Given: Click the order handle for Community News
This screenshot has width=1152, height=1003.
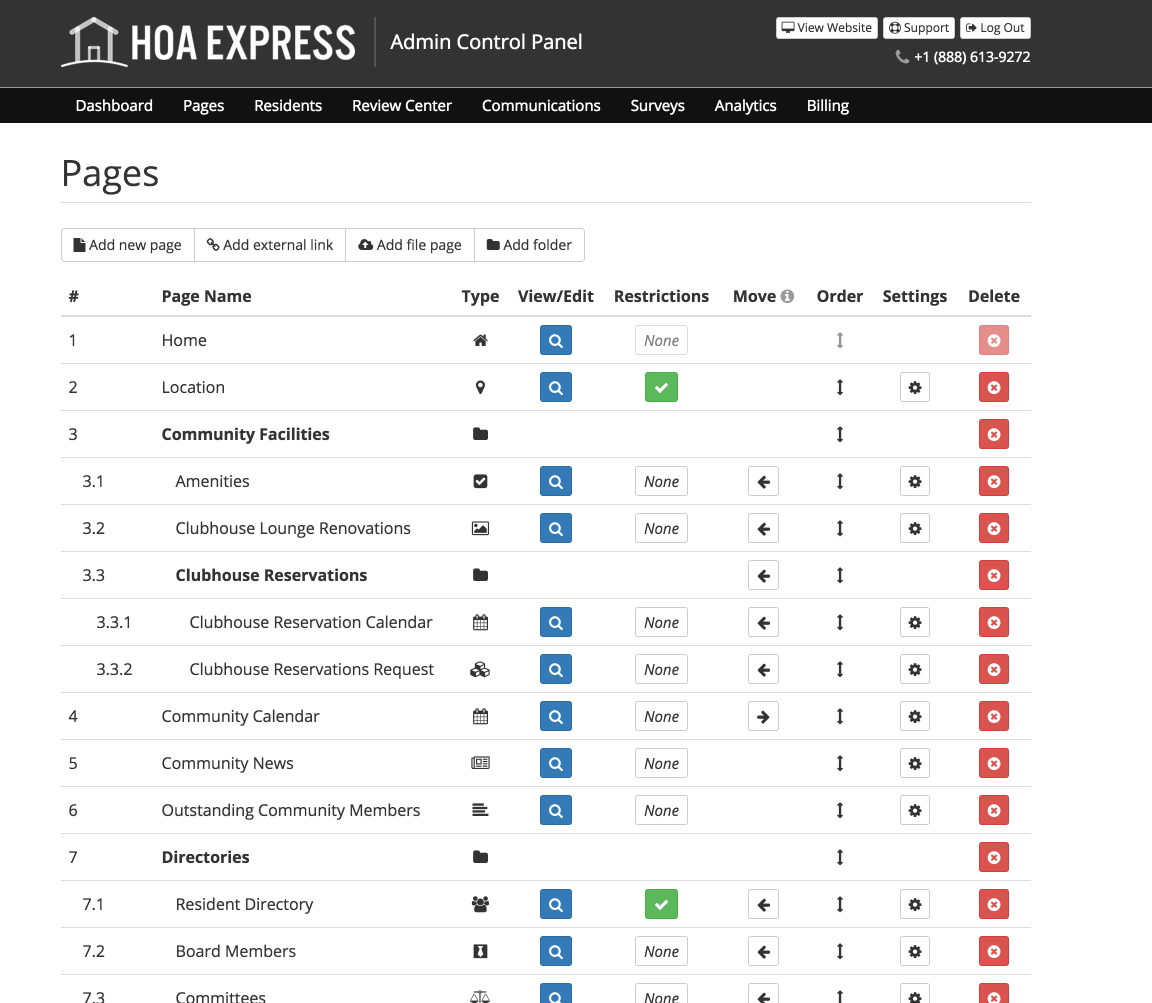Looking at the screenshot, I should coord(840,763).
